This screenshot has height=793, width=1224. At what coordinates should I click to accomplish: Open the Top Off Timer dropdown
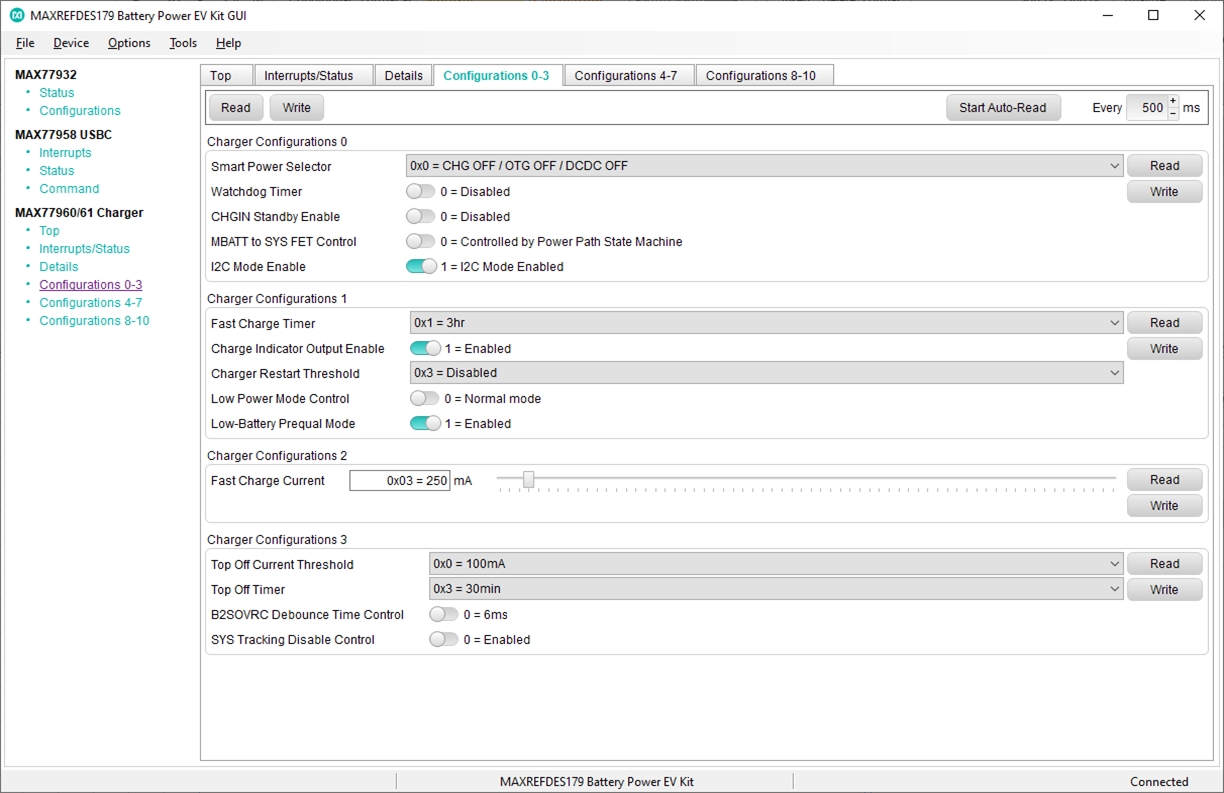776,589
